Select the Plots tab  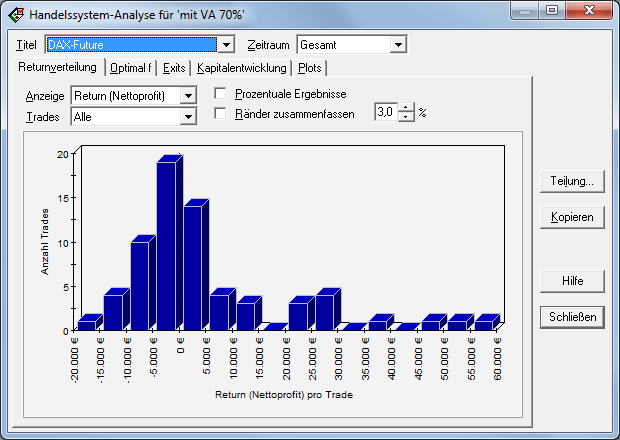coord(309,68)
